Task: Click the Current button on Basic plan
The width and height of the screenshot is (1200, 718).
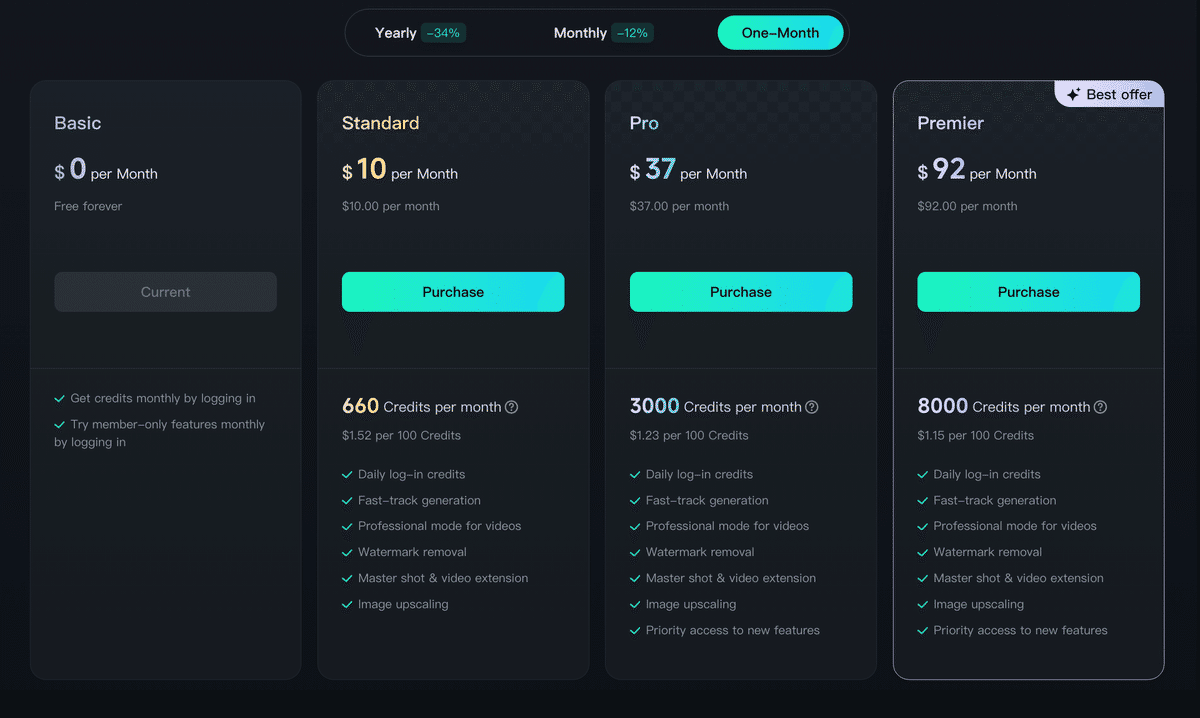Action: [165, 292]
